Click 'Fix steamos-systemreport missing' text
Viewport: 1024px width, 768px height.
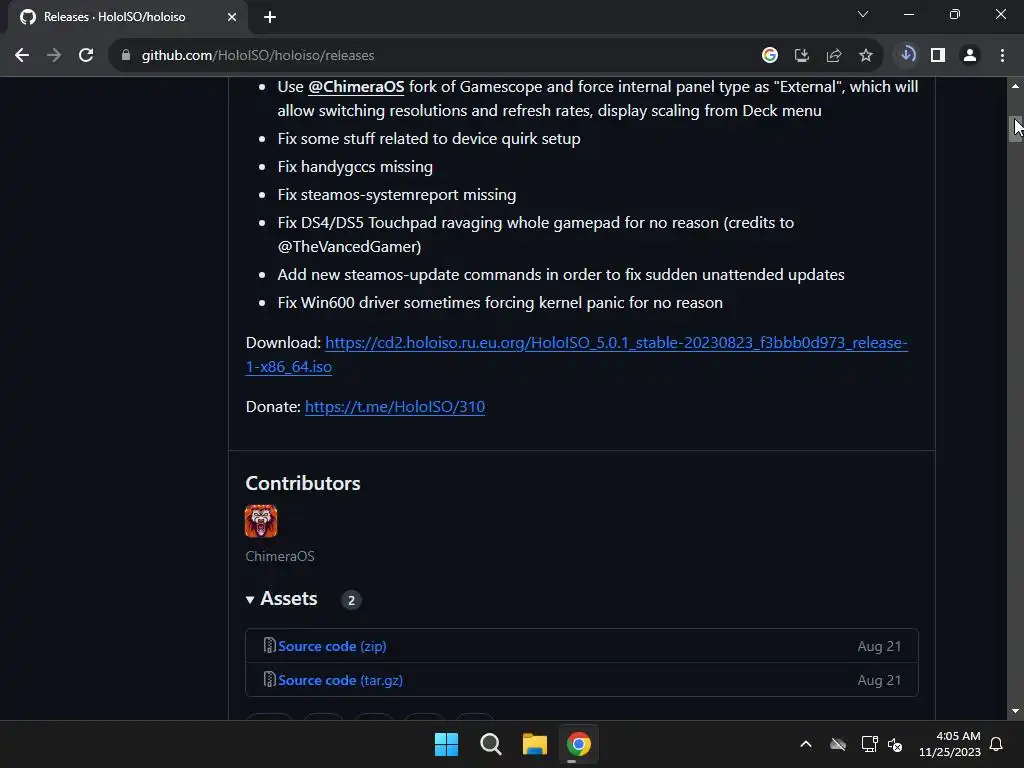tap(397, 195)
